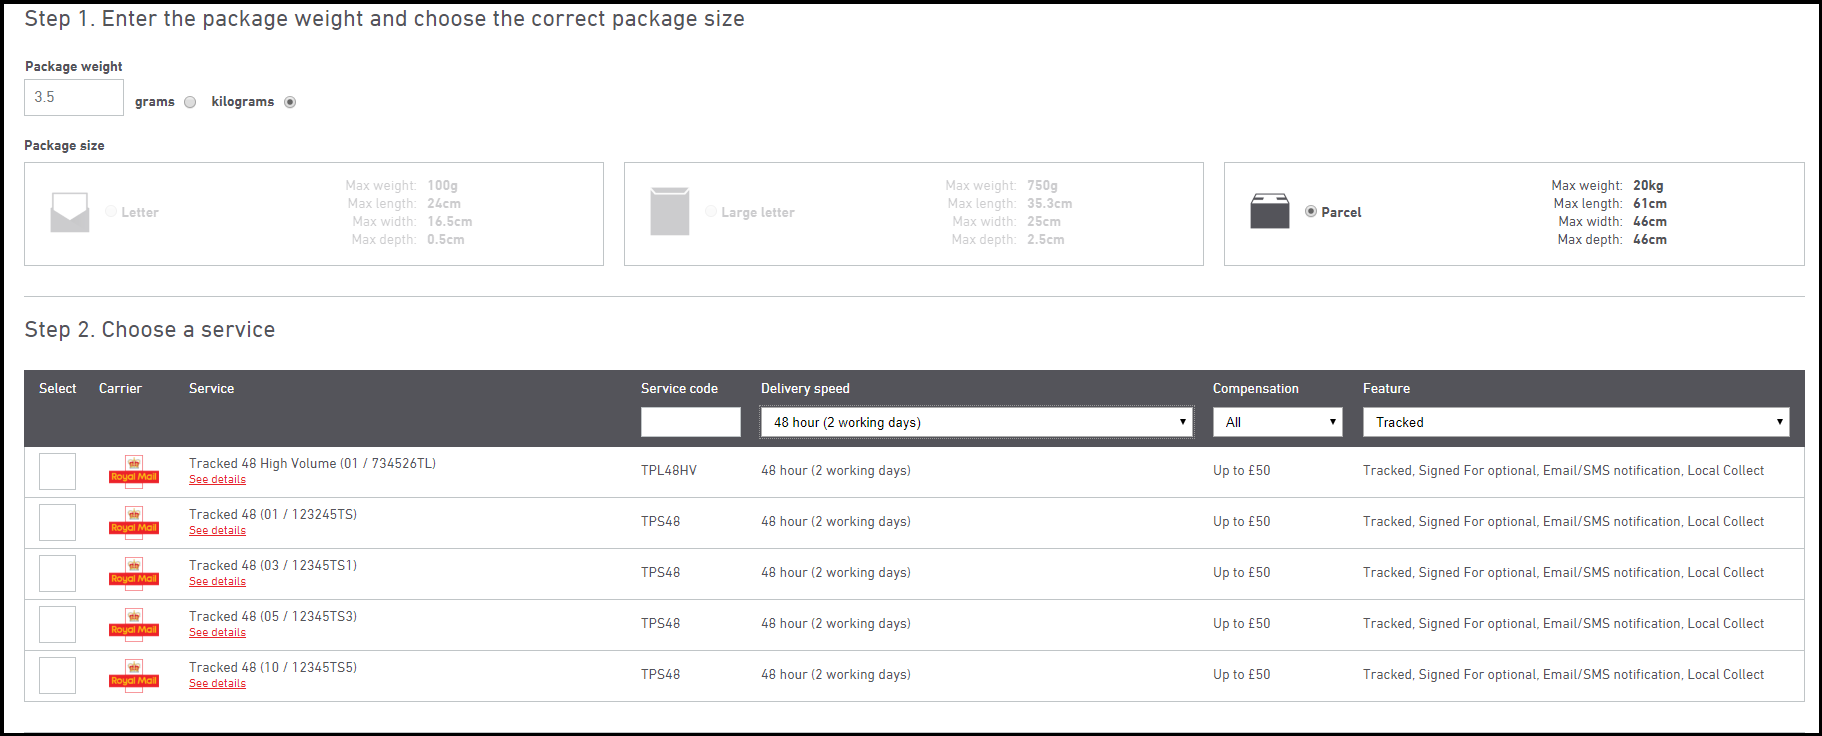
Task: Choose the Parcel package size radio button
Action: 1311,212
